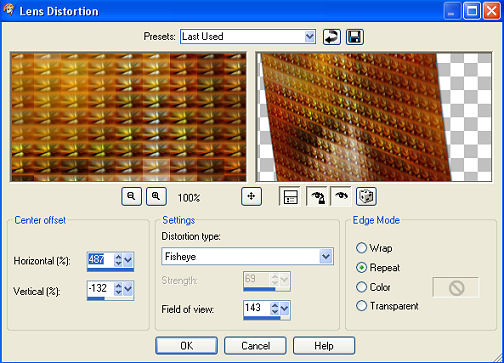Open the Vertical offset slider dropdown arrow

point(128,289)
